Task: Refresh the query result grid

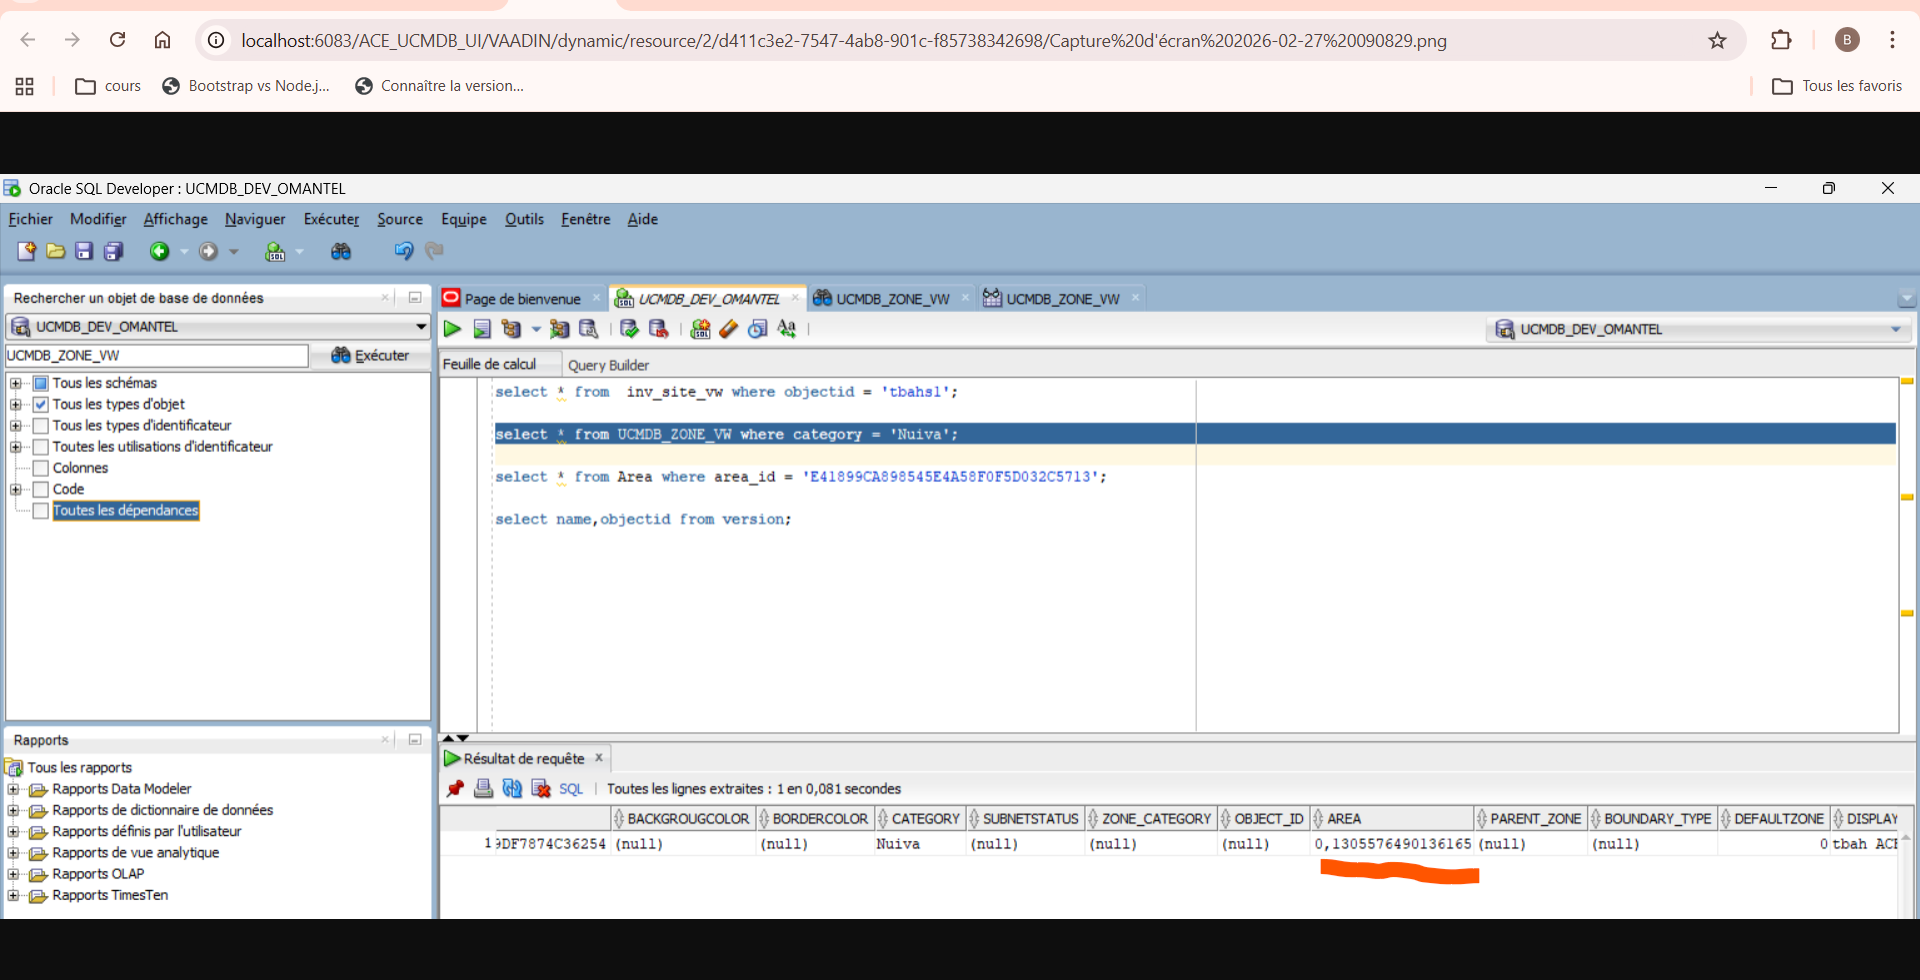Action: click(x=512, y=789)
